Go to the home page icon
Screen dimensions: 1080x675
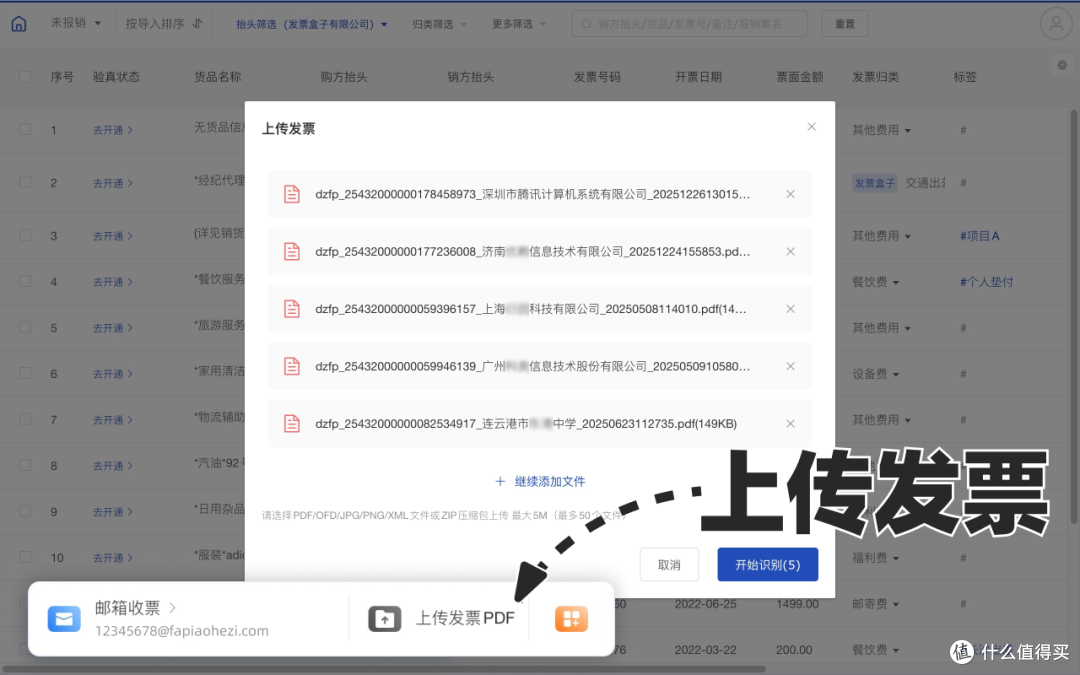[x=19, y=24]
